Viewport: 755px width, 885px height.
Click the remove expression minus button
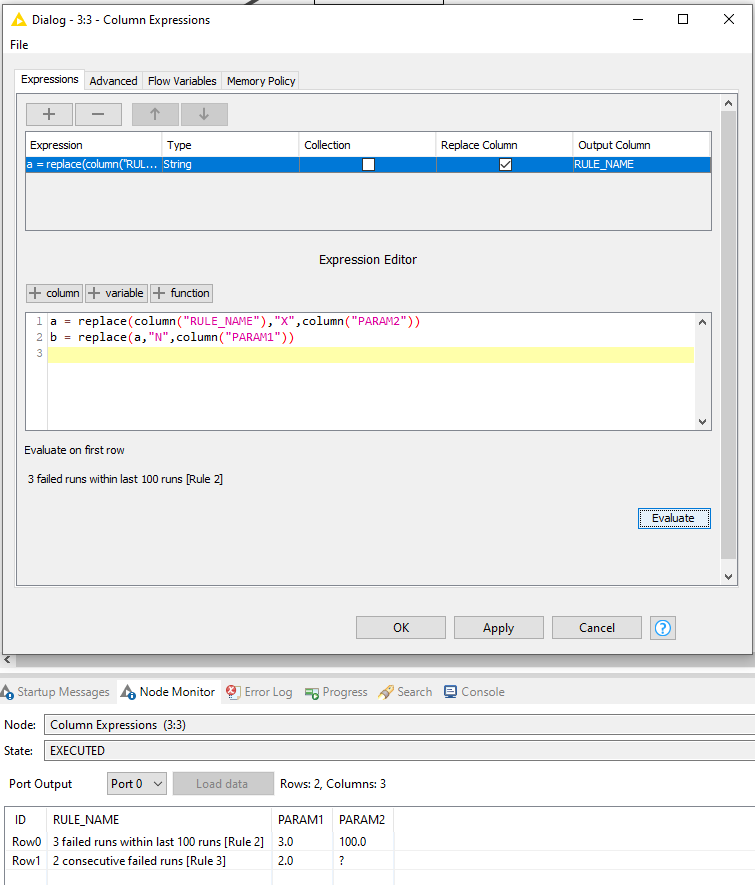[98, 114]
